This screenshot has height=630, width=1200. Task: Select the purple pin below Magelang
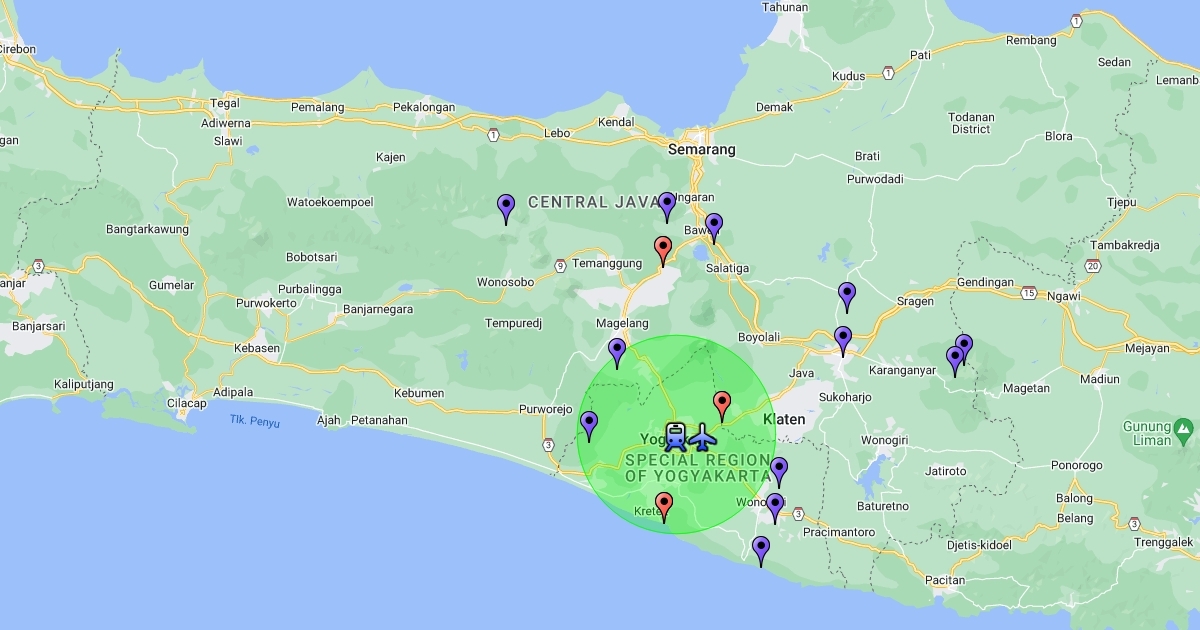[617, 352]
